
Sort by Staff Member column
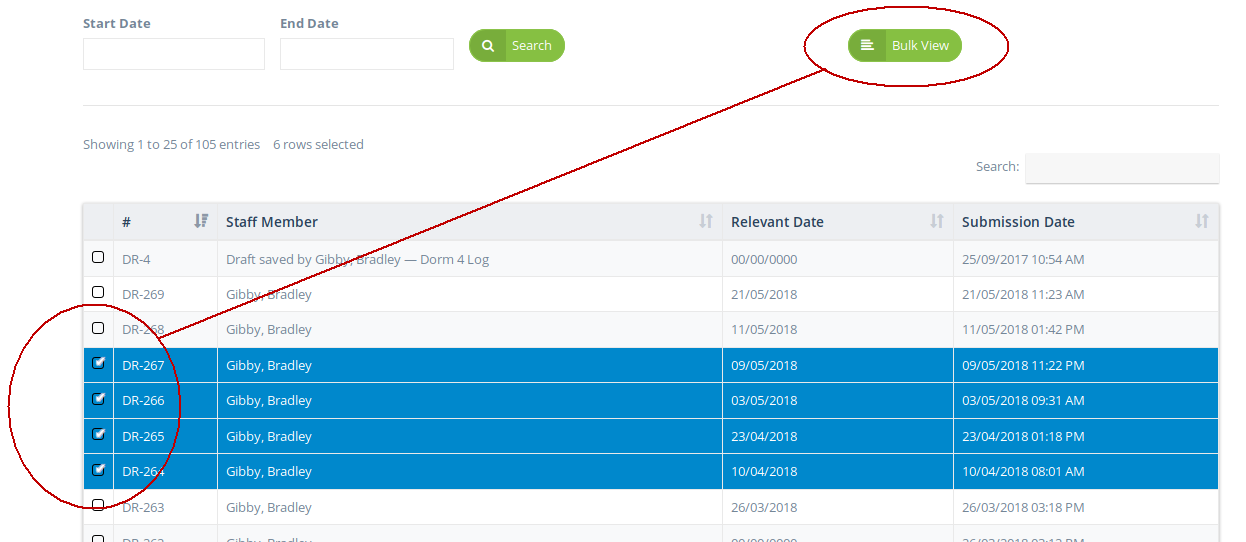[470, 222]
